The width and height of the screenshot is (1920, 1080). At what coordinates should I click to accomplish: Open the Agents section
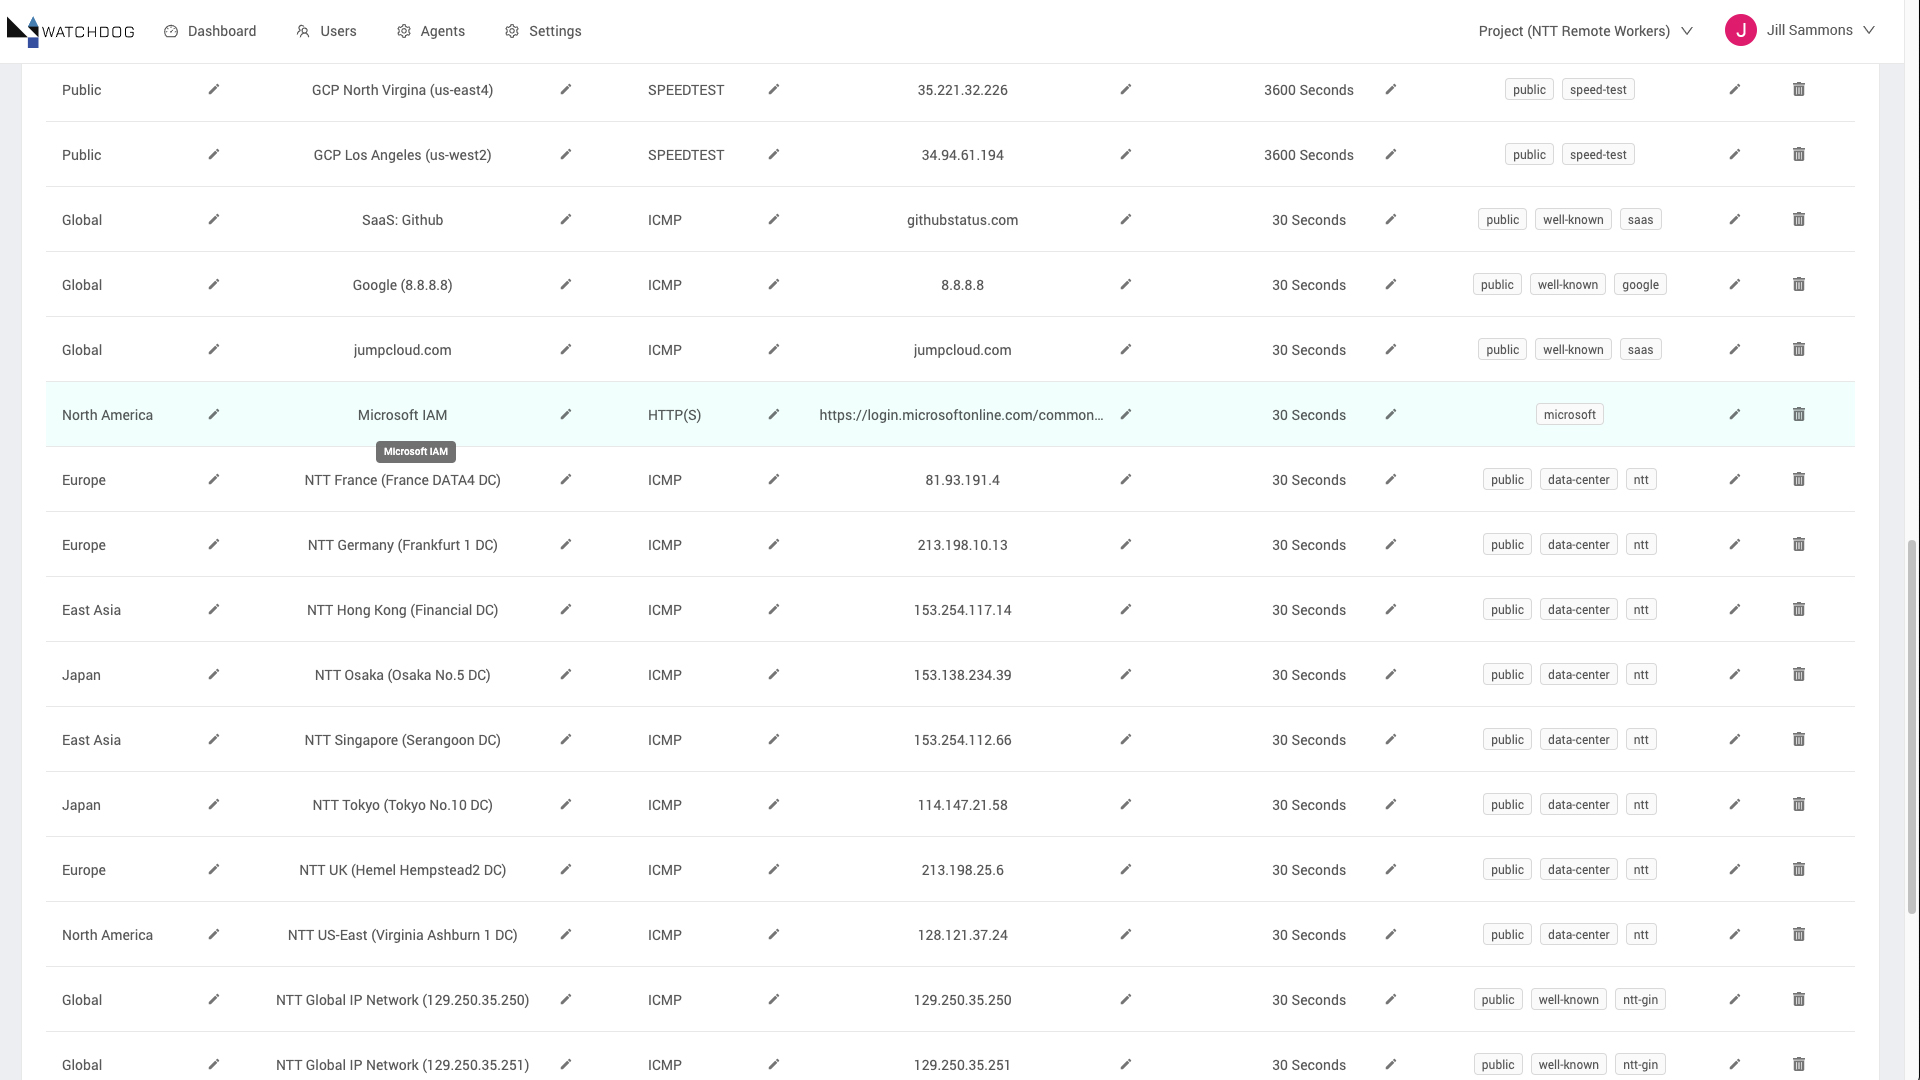[431, 31]
